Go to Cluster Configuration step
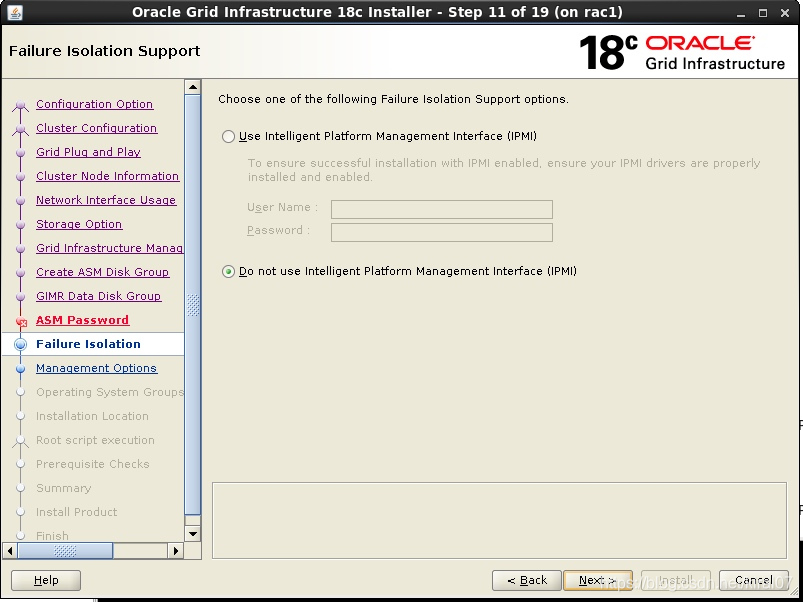803x602 pixels. pyautogui.click(x=96, y=128)
